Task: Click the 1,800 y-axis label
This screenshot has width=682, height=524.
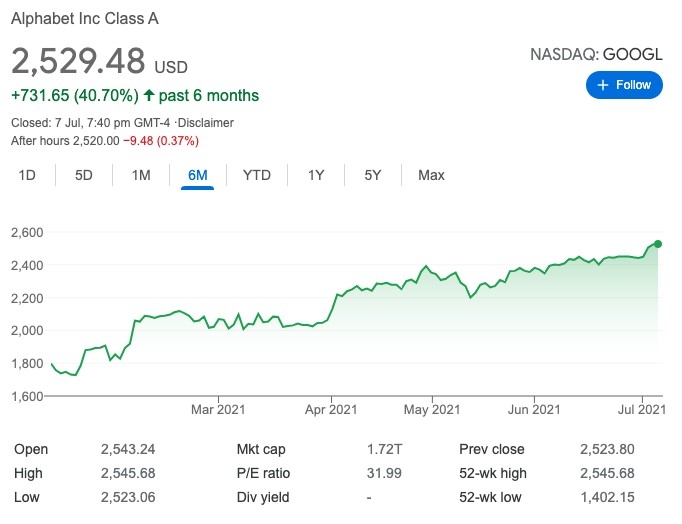Action: coord(27,363)
